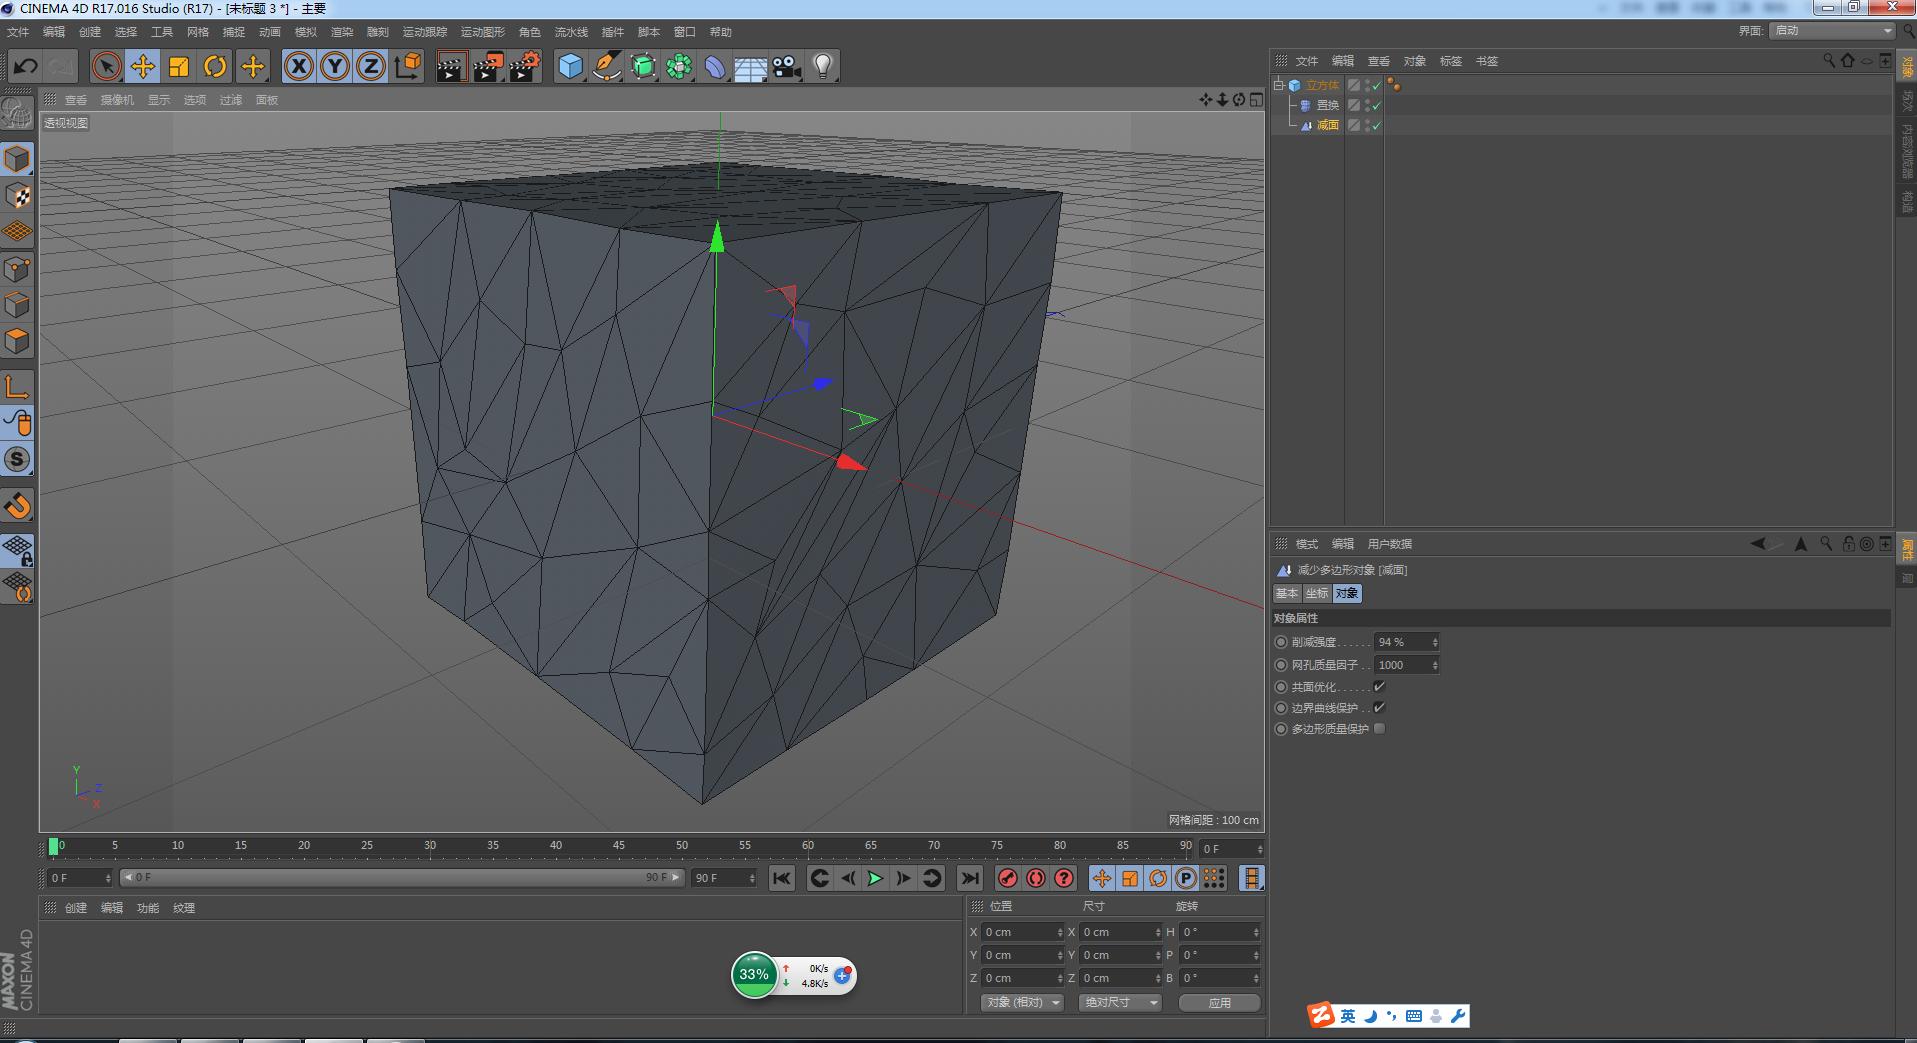Uncheck the 边界曲线保护 checkbox
This screenshot has width=1917, height=1043.
click(1379, 708)
